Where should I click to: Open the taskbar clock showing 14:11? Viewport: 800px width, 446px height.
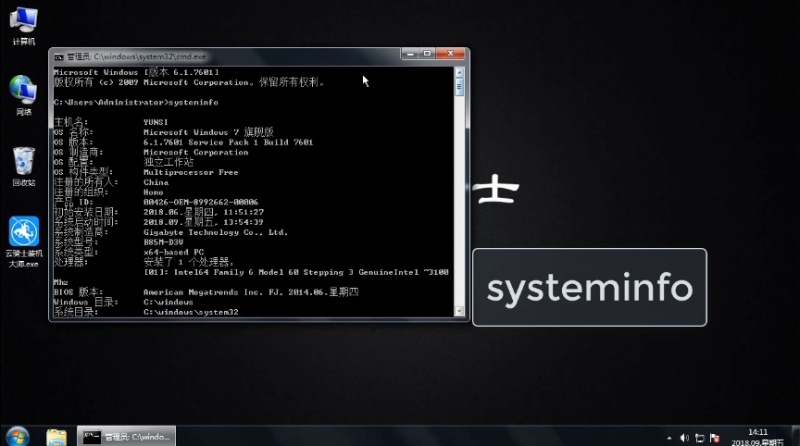758,437
